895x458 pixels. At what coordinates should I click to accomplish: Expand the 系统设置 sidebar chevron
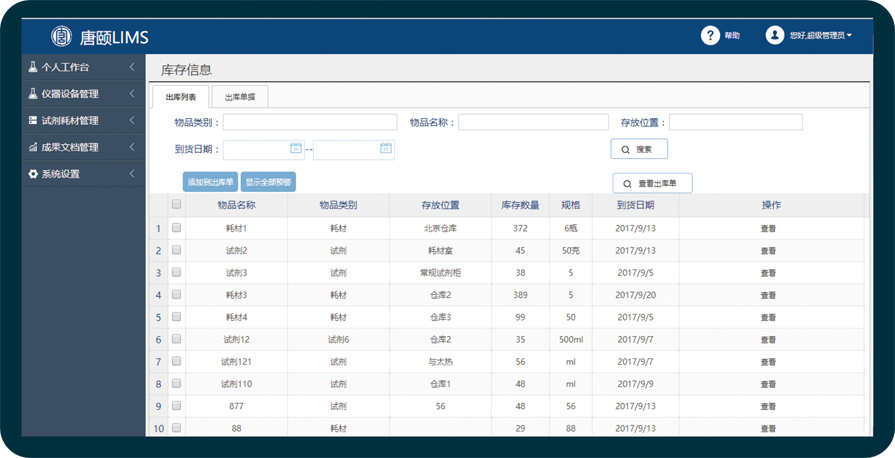coord(132,174)
